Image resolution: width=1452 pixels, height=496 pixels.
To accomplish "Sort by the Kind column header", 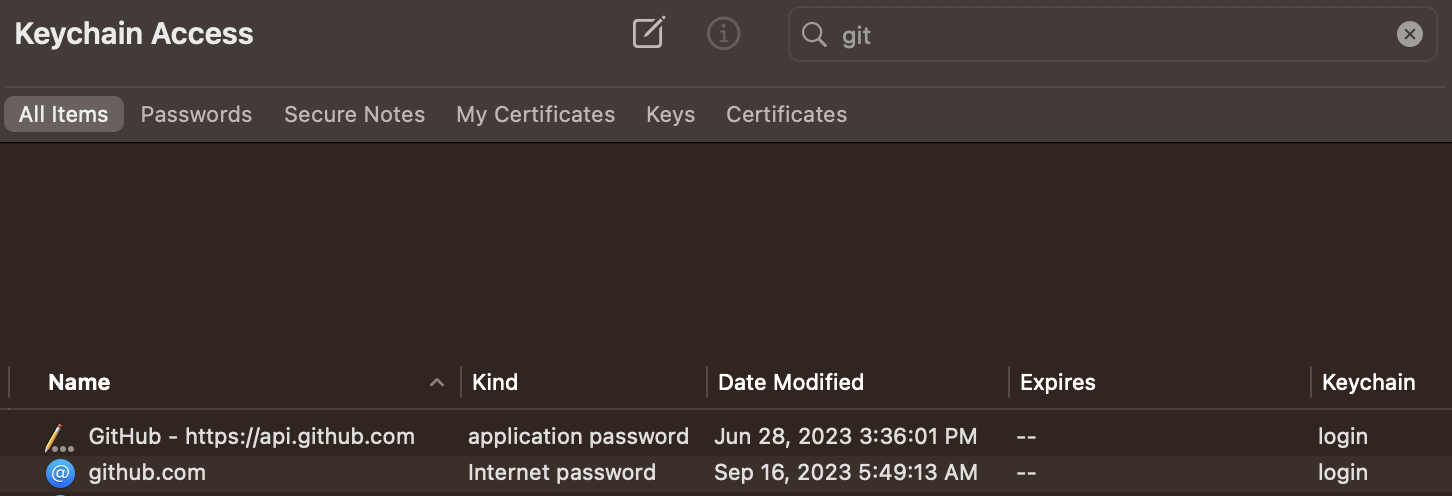I will tap(494, 382).
